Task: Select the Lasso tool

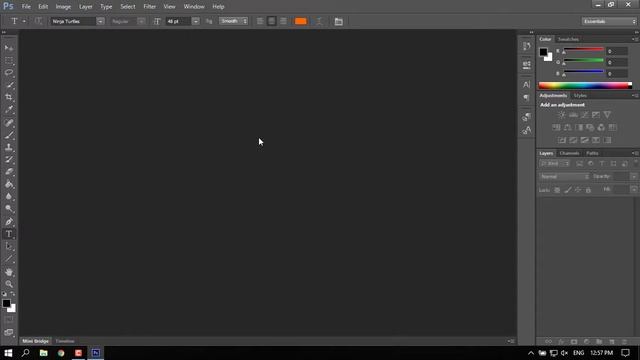Action: [x=9, y=73]
